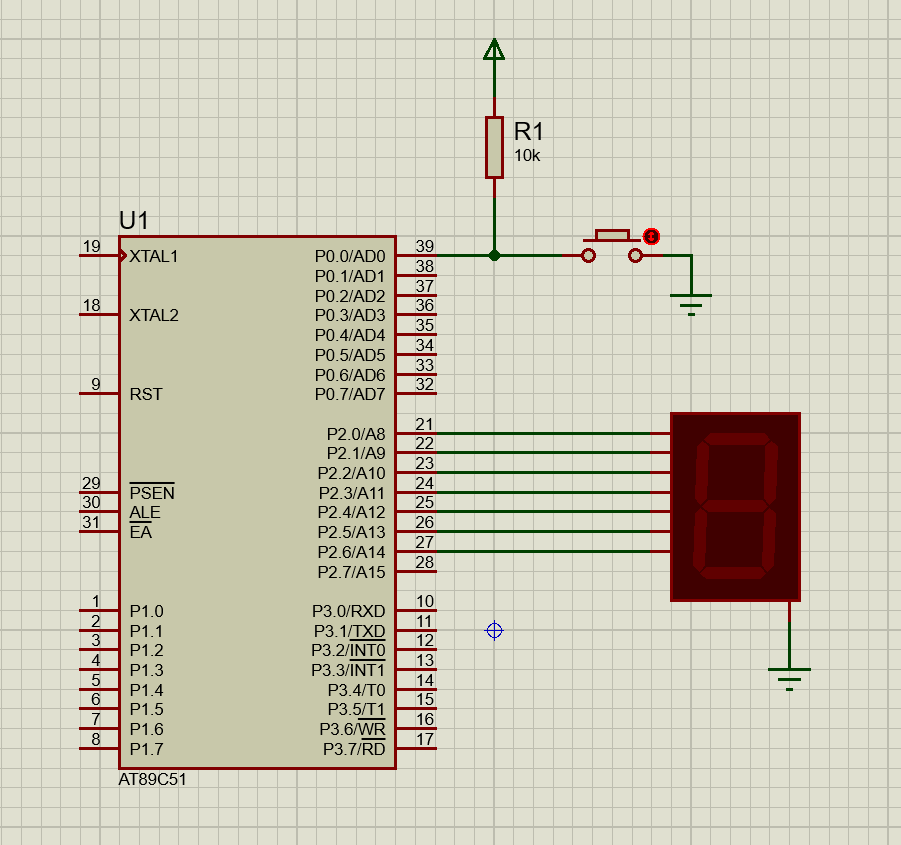Click the wire junction dot on P0.0 line
This screenshot has width=901, height=845.
[x=494, y=256]
